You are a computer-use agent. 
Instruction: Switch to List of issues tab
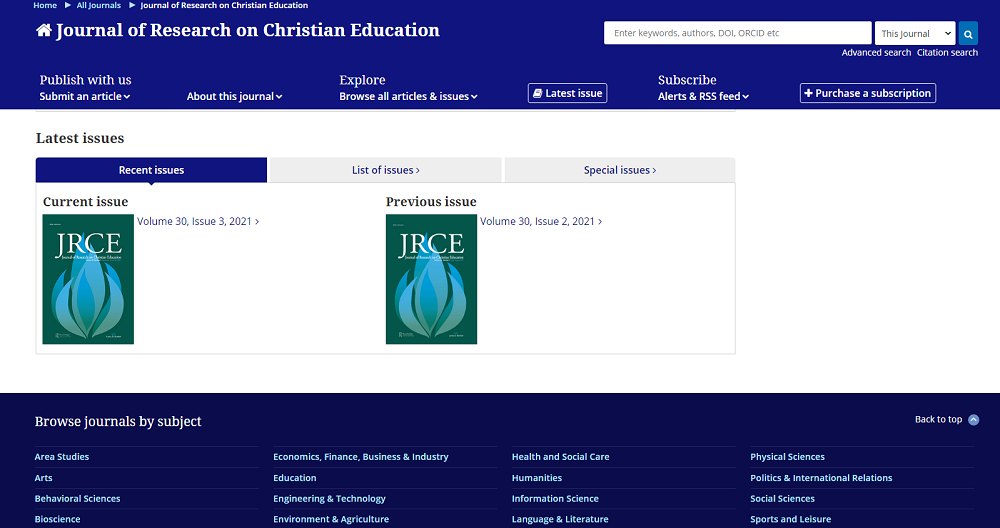(x=385, y=170)
